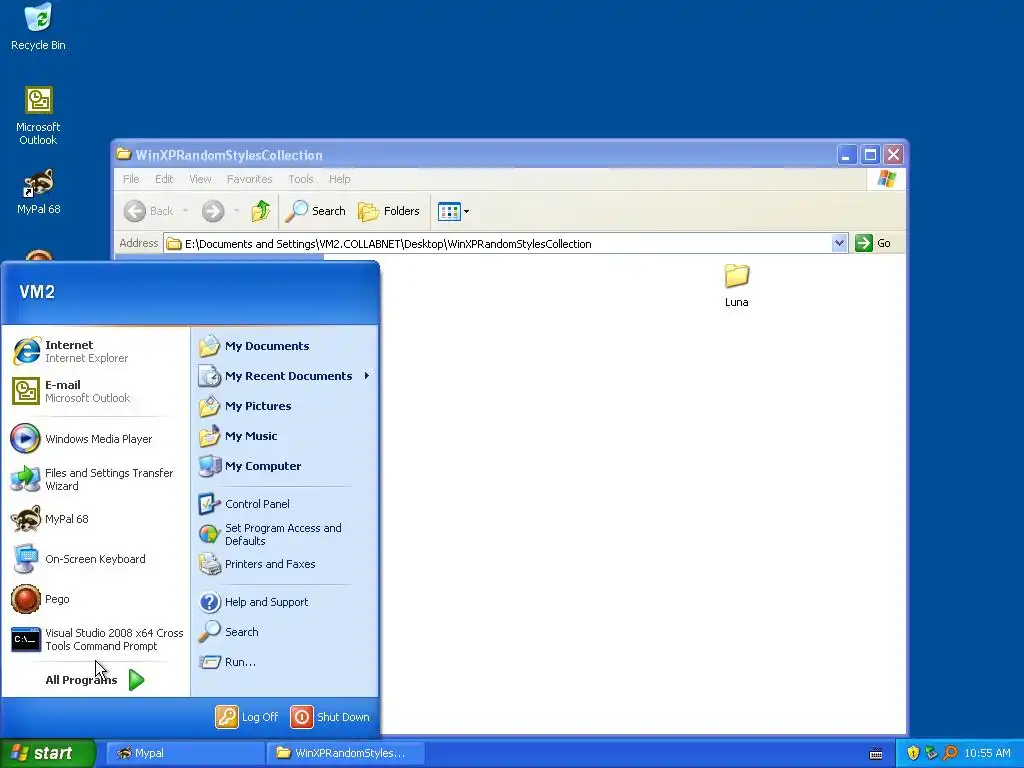Toggle the Folders pane button
The height and width of the screenshot is (768, 1024).
pyautogui.click(x=389, y=211)
